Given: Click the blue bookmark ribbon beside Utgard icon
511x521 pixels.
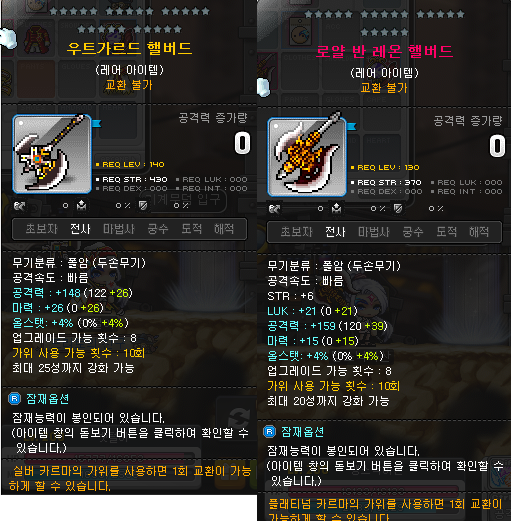Looking at the screenshot, I should coord(96,124).
